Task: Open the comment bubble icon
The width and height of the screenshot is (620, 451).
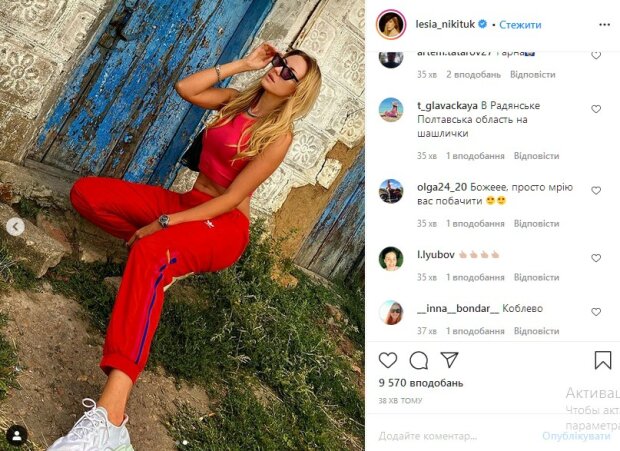Action: 418,360
